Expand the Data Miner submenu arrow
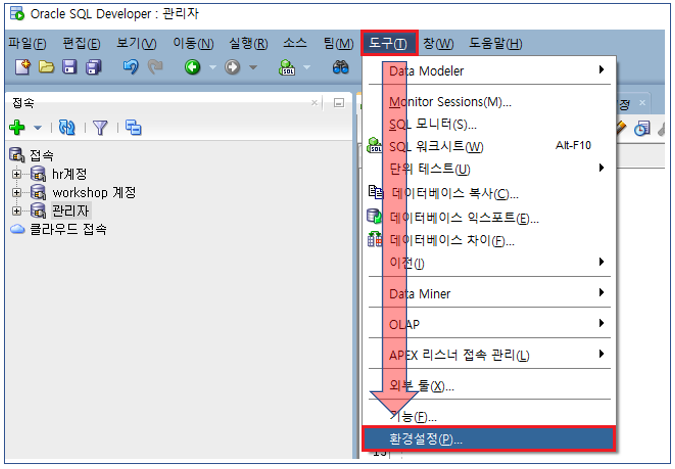This screenshot has width=675, height=469. 601,292
